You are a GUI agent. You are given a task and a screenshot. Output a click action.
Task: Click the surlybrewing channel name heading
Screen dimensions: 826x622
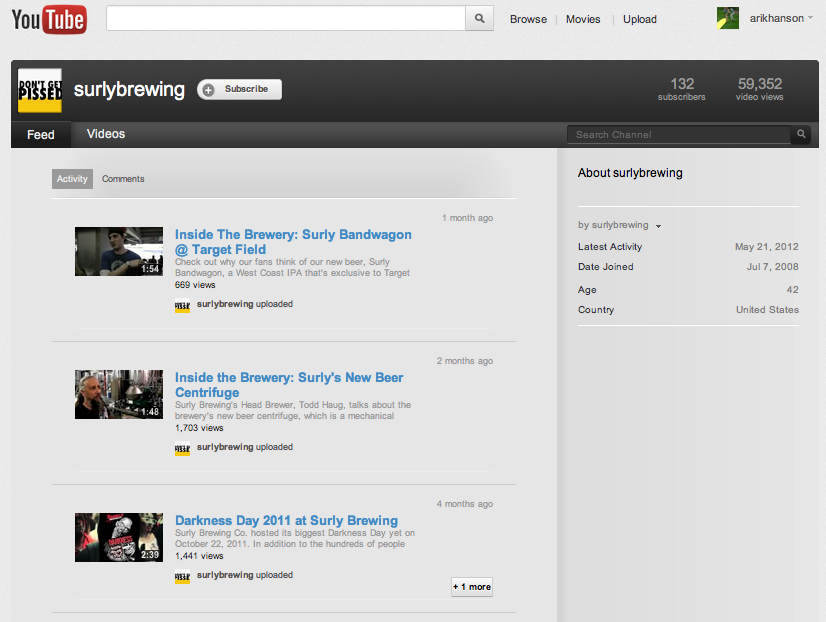129,90
